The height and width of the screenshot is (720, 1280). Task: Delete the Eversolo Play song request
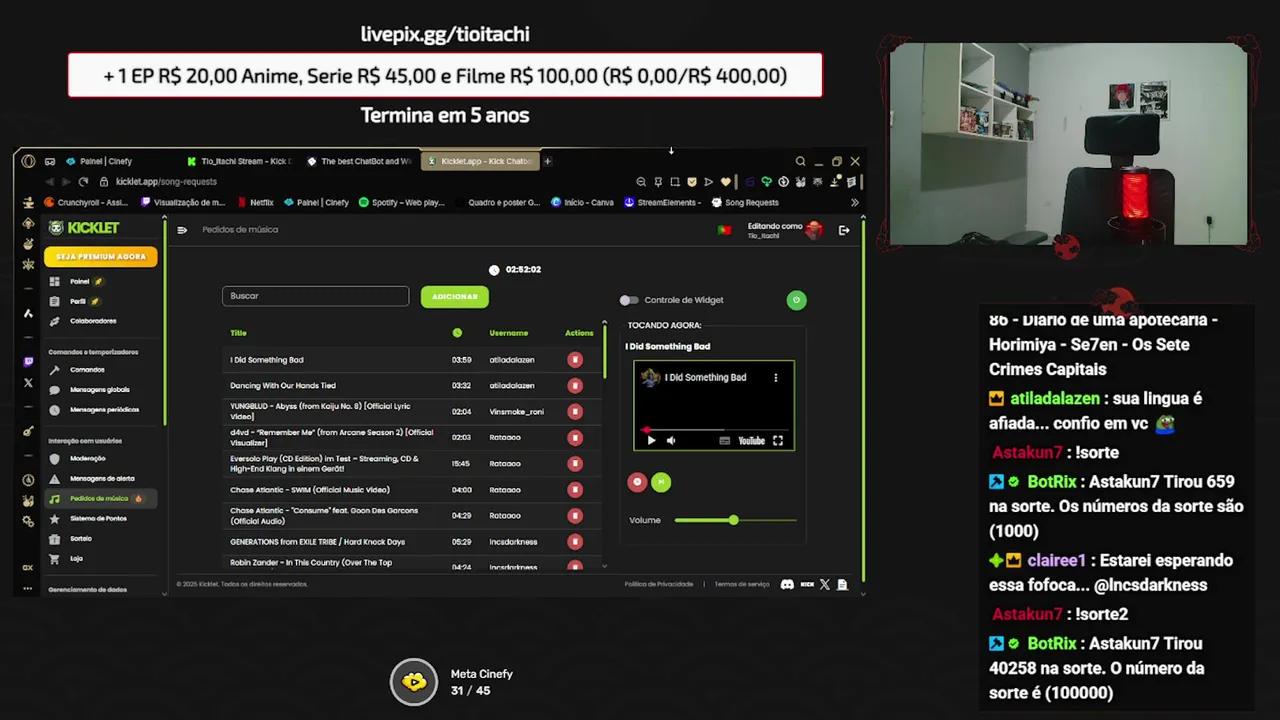[x=575, y=464]
